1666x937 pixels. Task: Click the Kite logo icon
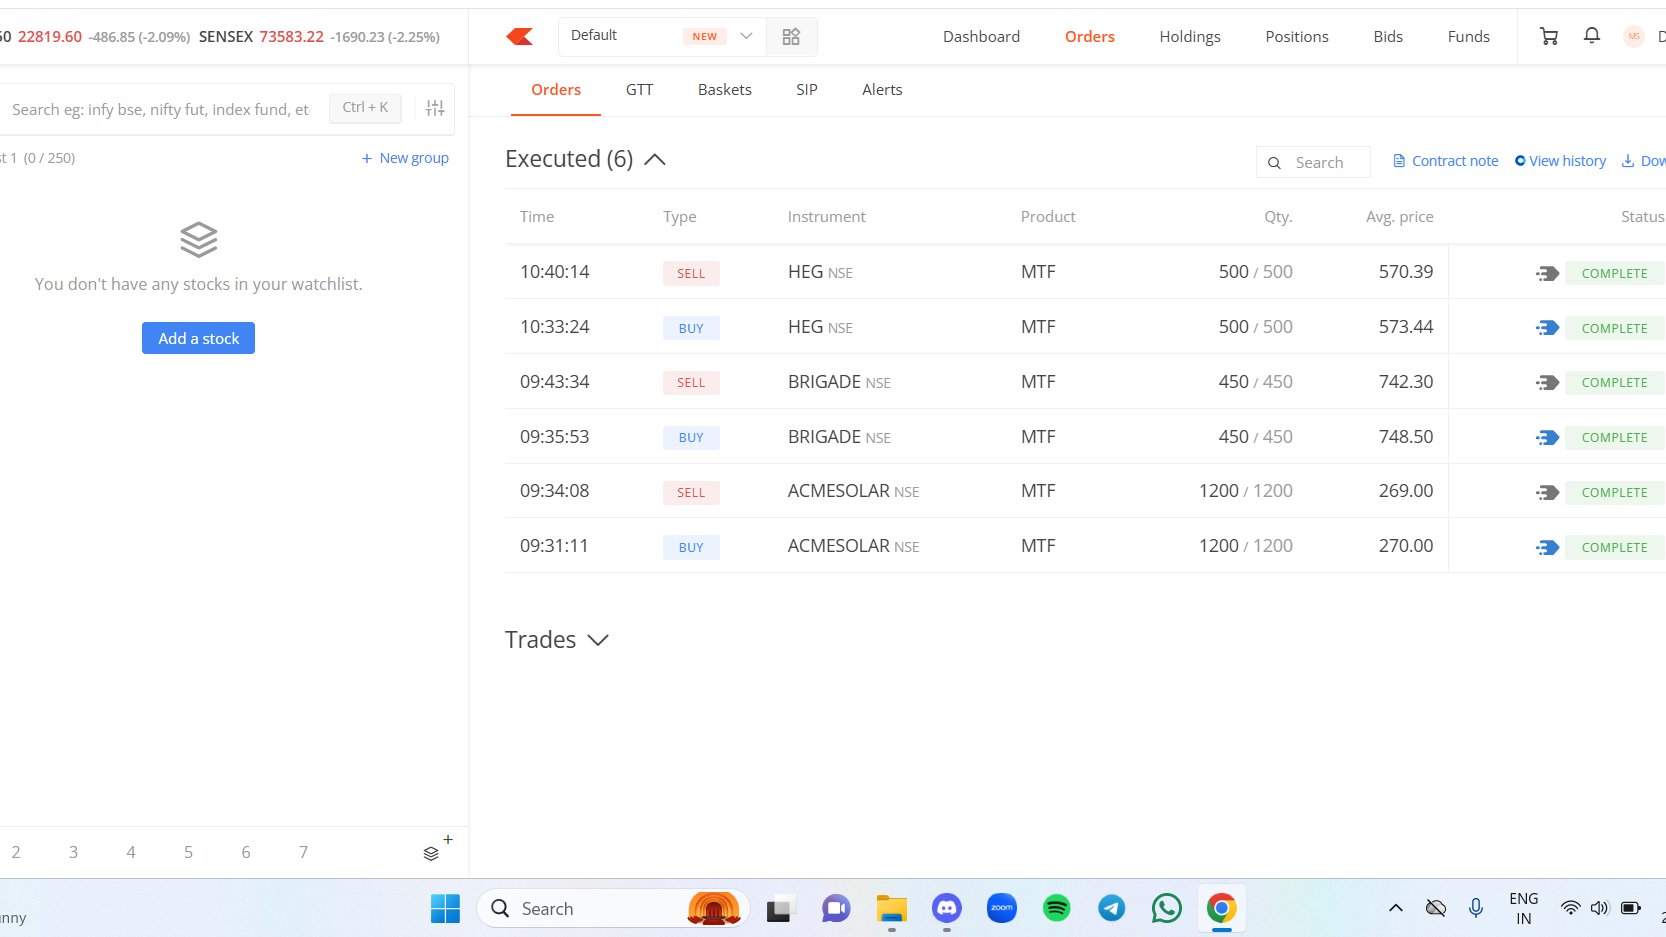[x=519, y=37]
